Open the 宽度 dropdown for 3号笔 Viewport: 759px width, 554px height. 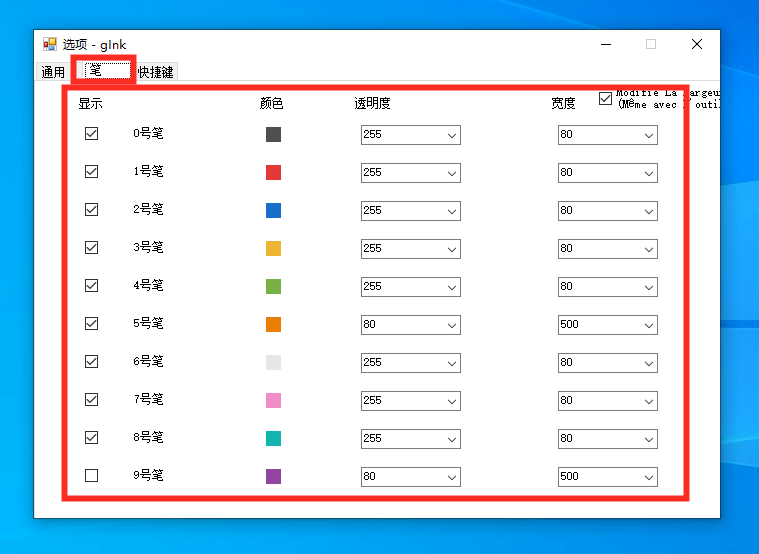coord(607,249)
